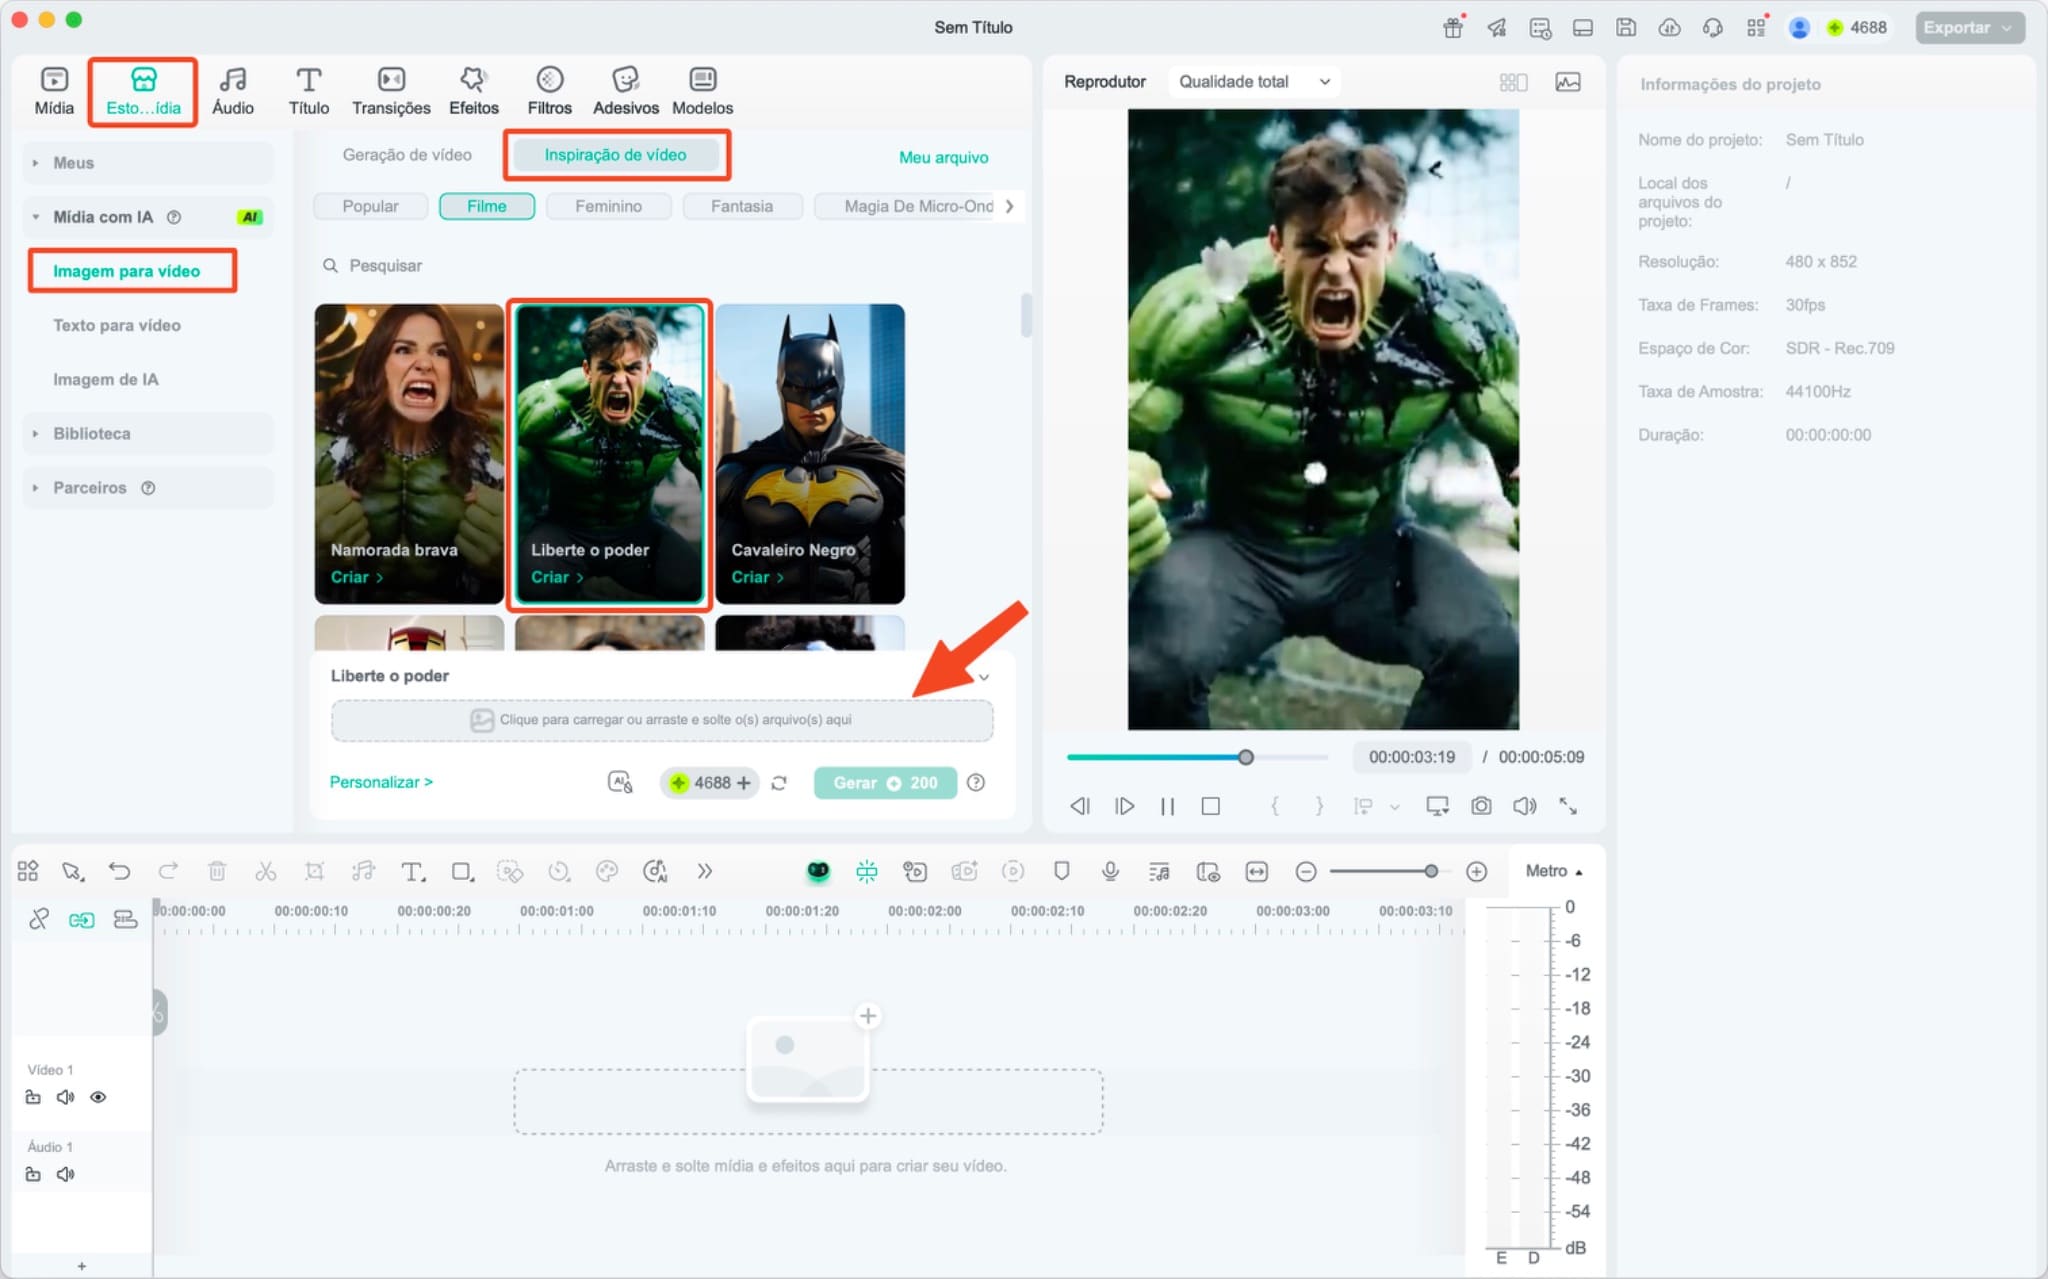2048x1279 pixels.
Task: Select Imagem de IA
Action: [106, 379]
